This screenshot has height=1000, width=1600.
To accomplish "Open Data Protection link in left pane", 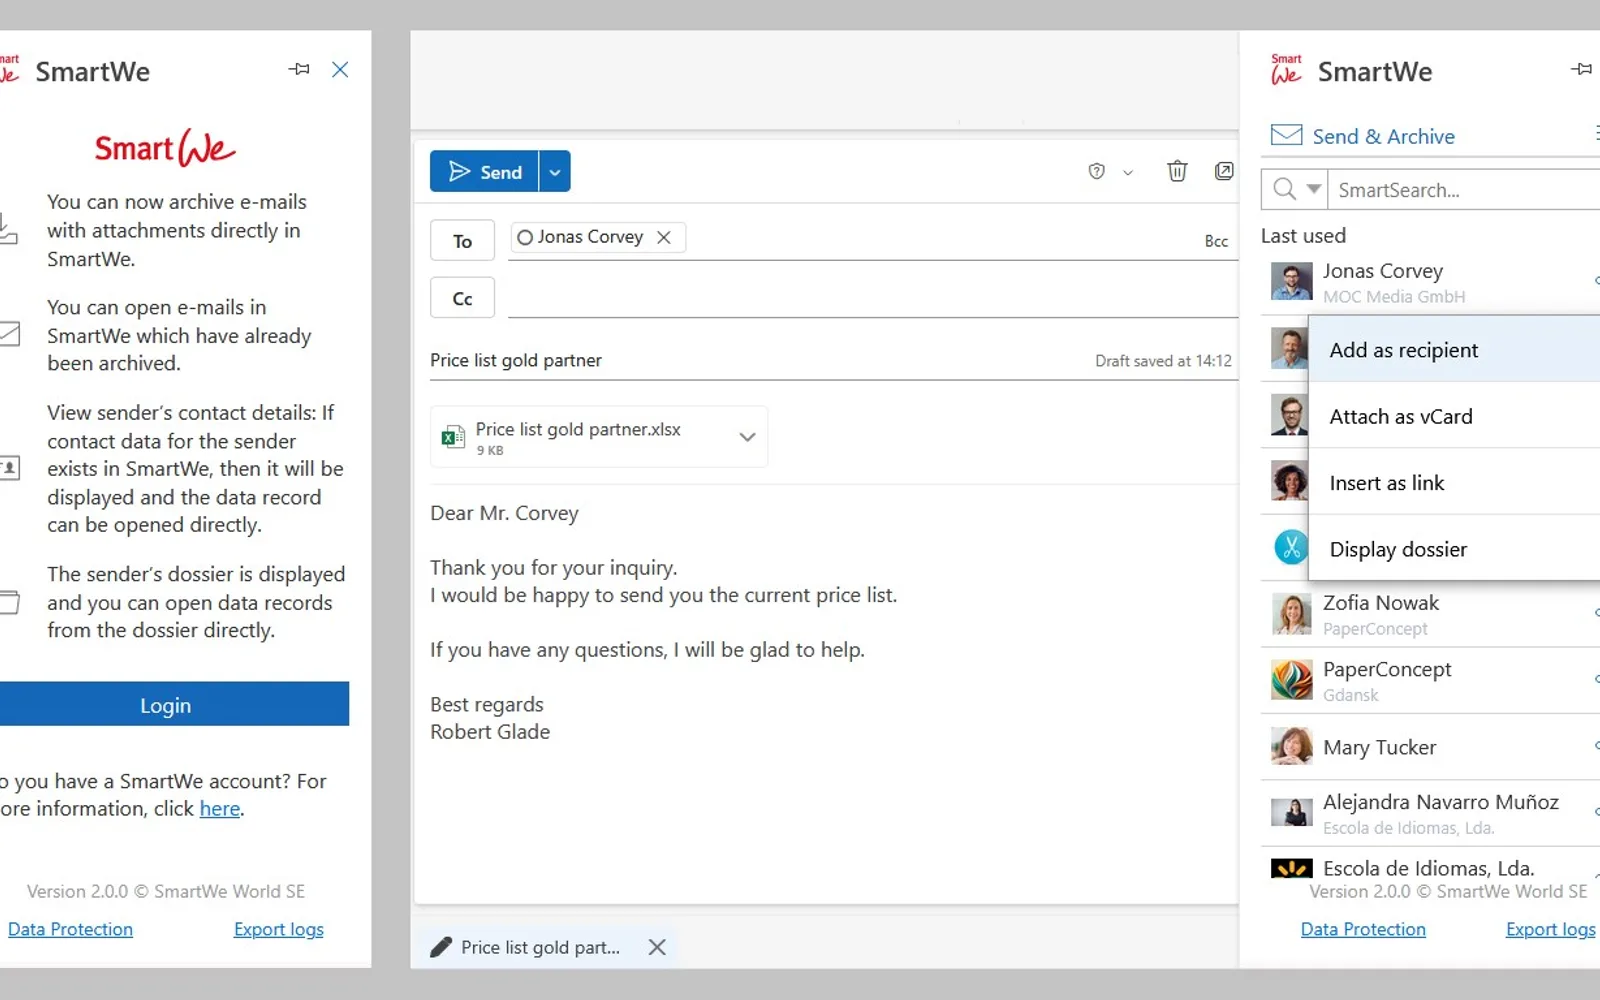I will tap(70, 929).
